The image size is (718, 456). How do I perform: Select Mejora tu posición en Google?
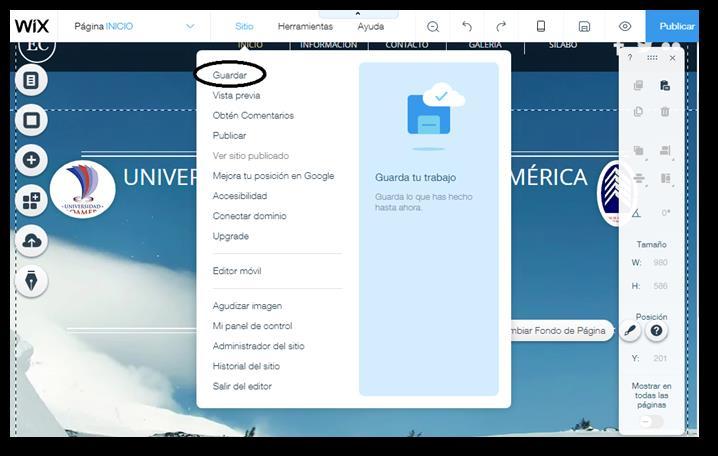[x=273, y=176]
